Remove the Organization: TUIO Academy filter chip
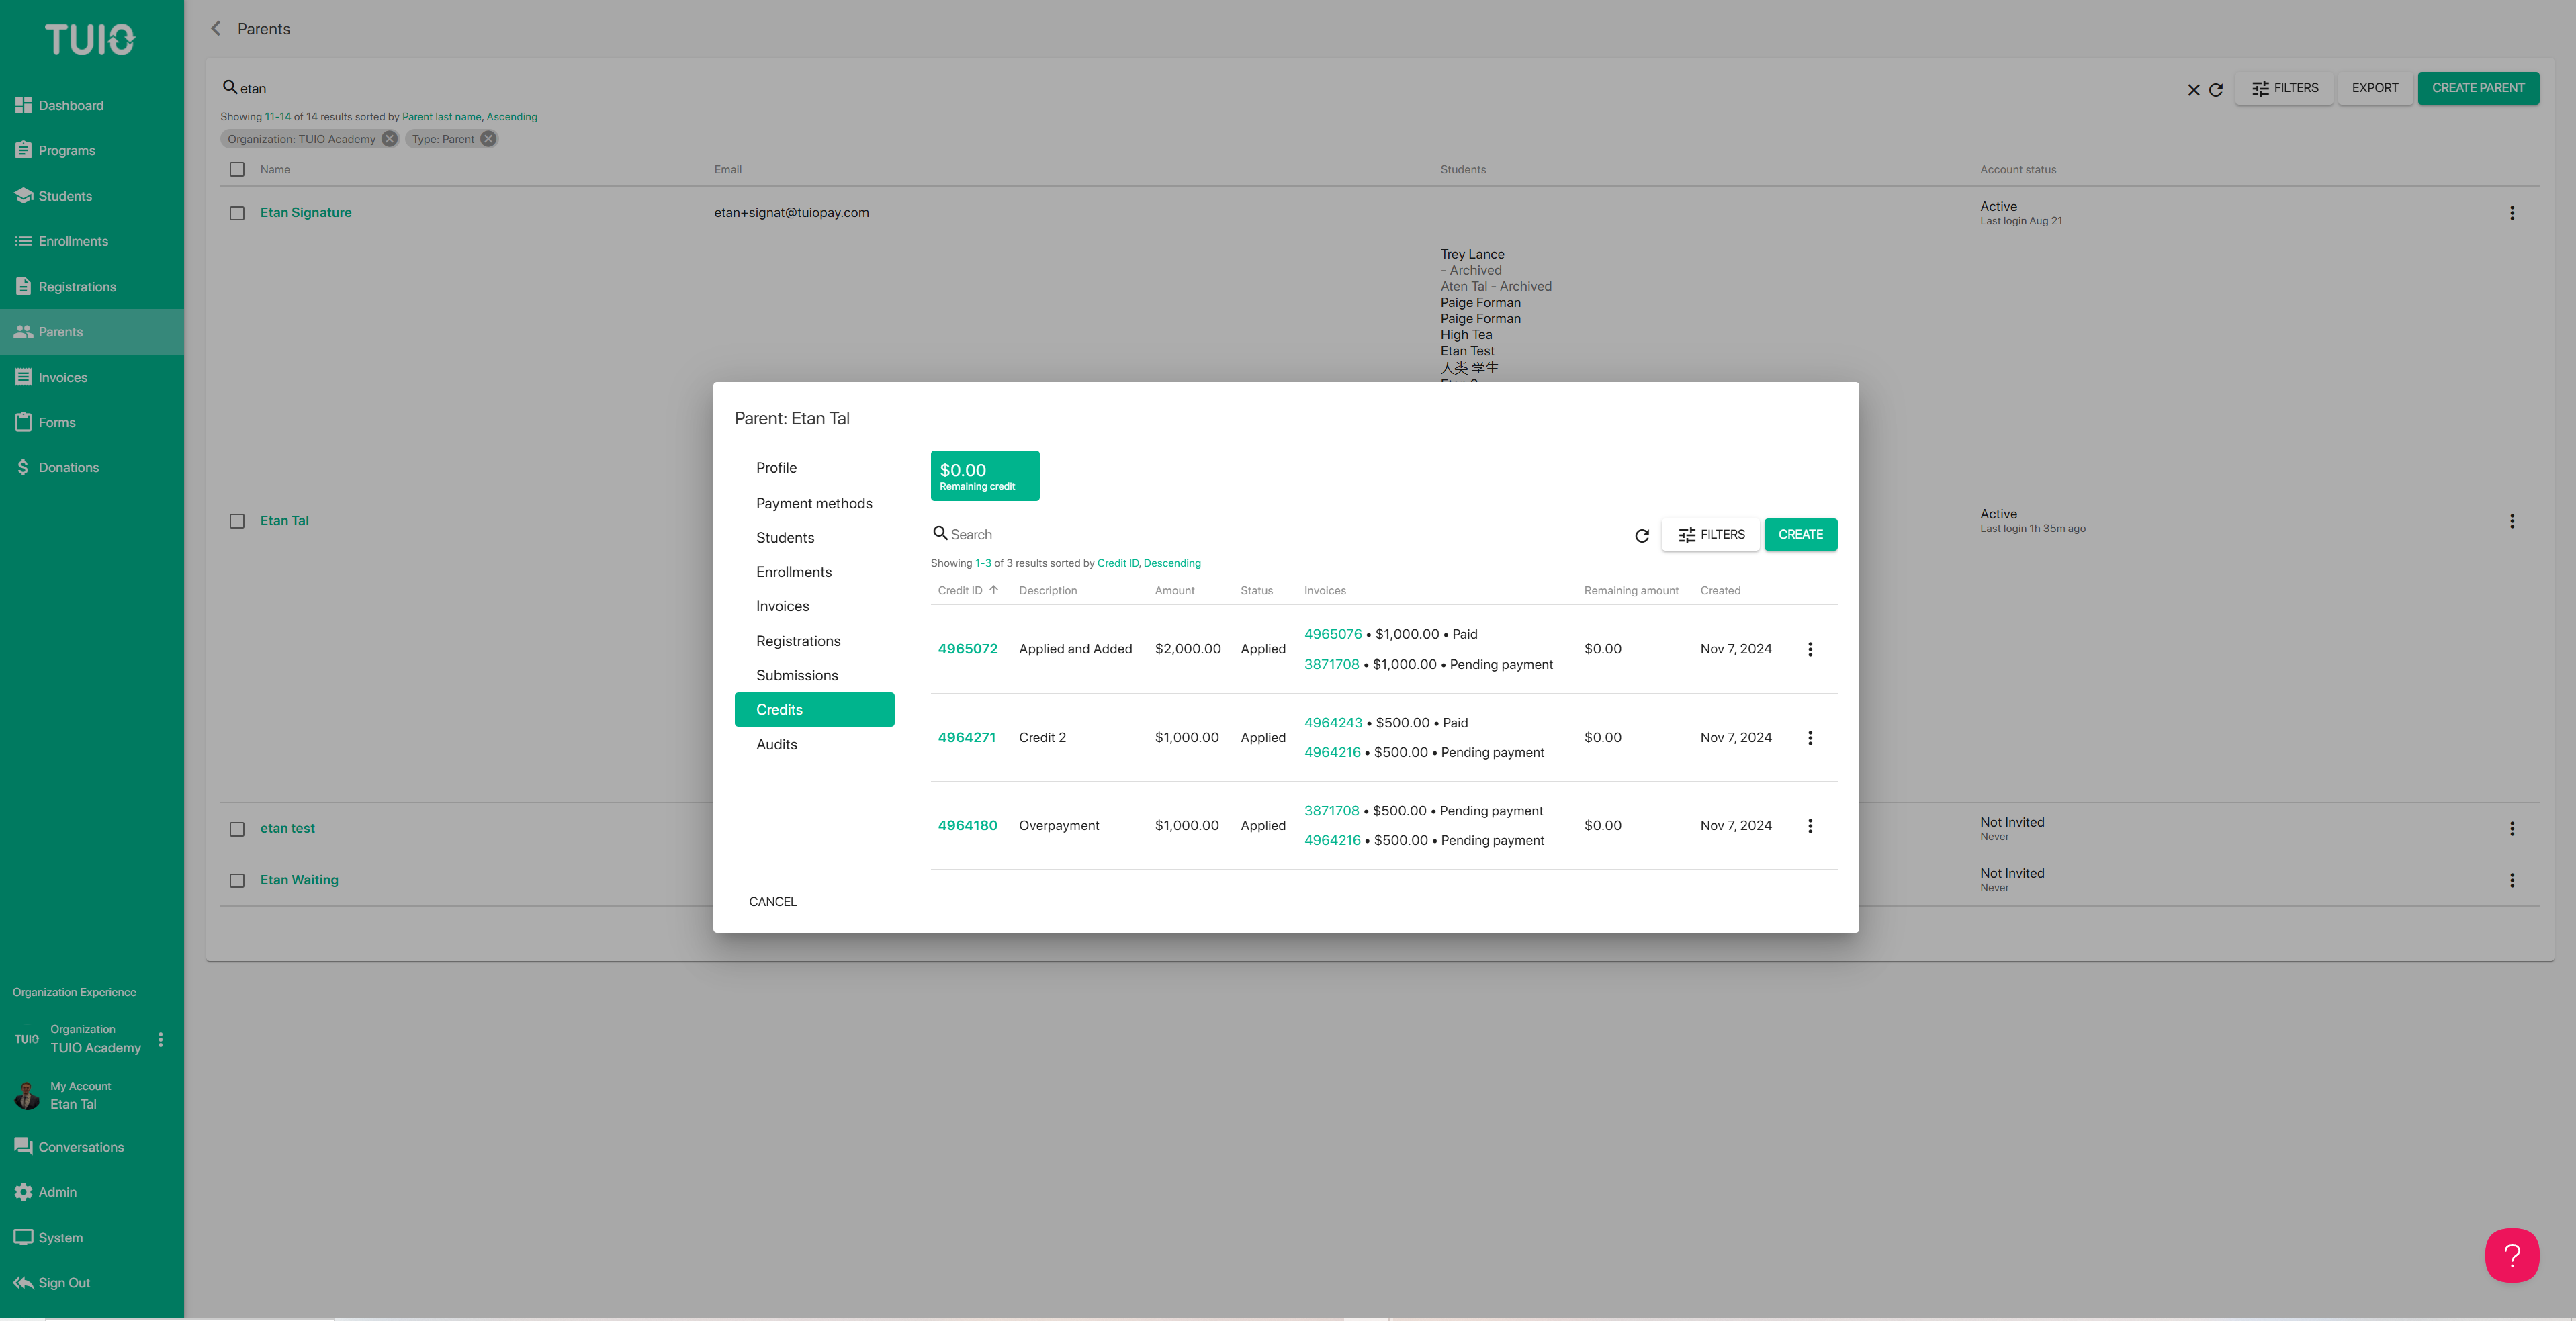Screen dimensions: 2576x1321 pos(389,139)
